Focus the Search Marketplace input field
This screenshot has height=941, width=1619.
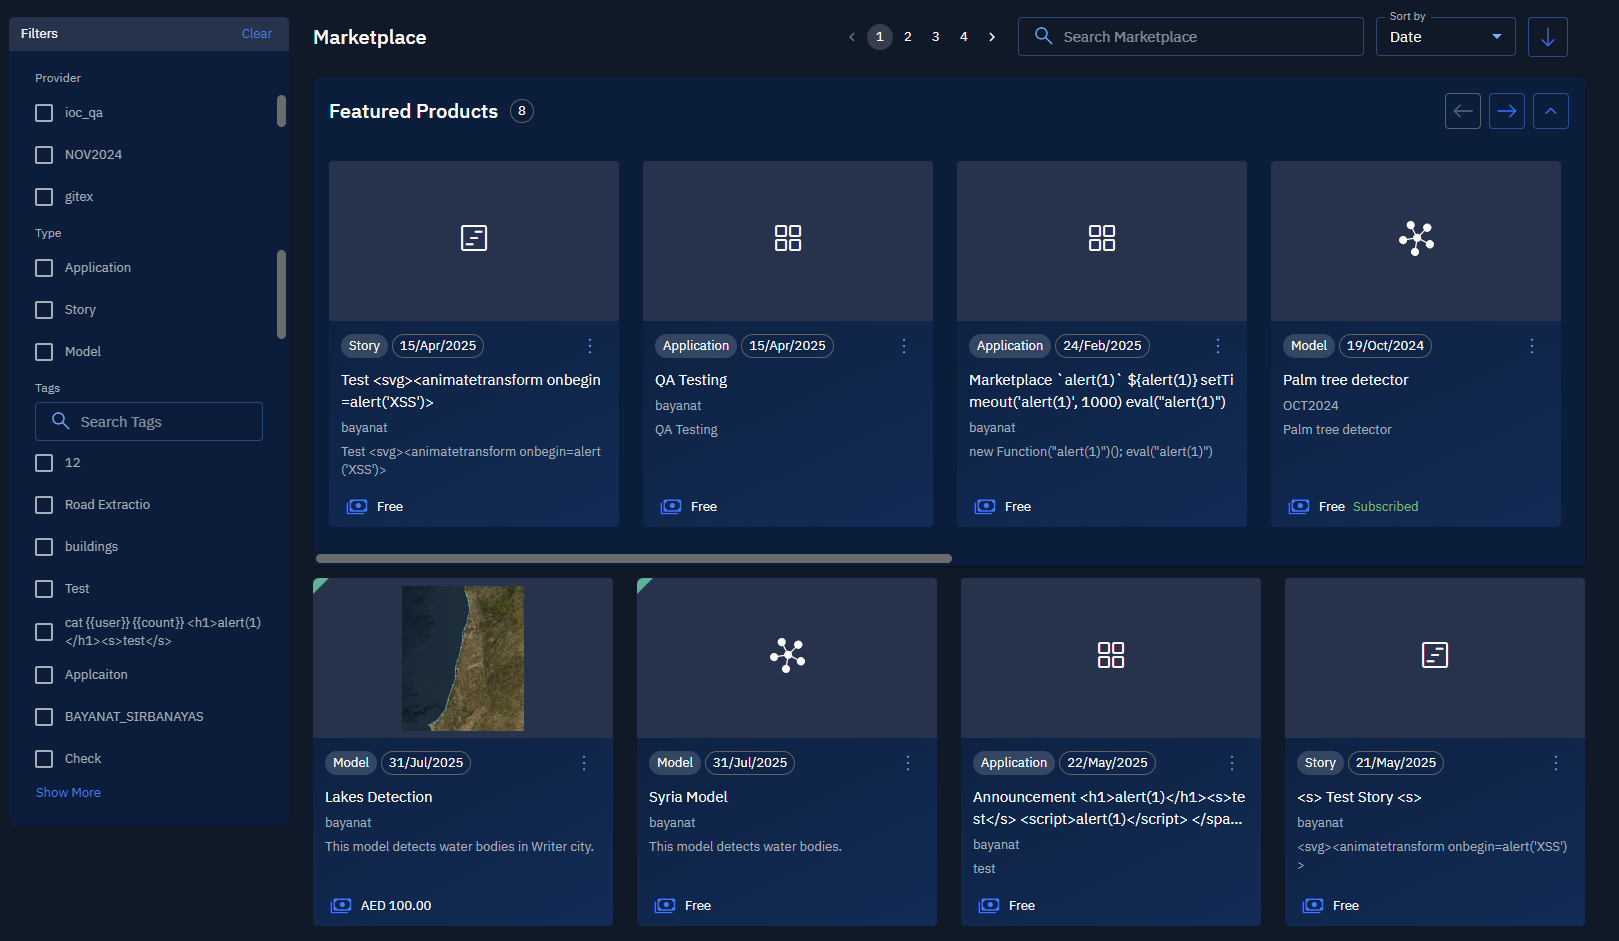point(1190,37)
